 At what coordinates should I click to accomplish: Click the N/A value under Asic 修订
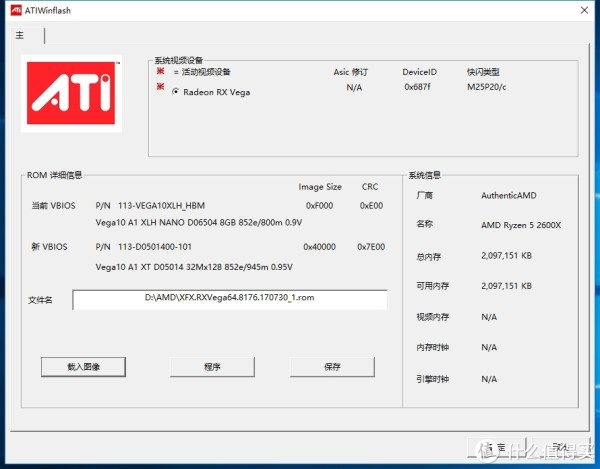[x=354, y=88]
